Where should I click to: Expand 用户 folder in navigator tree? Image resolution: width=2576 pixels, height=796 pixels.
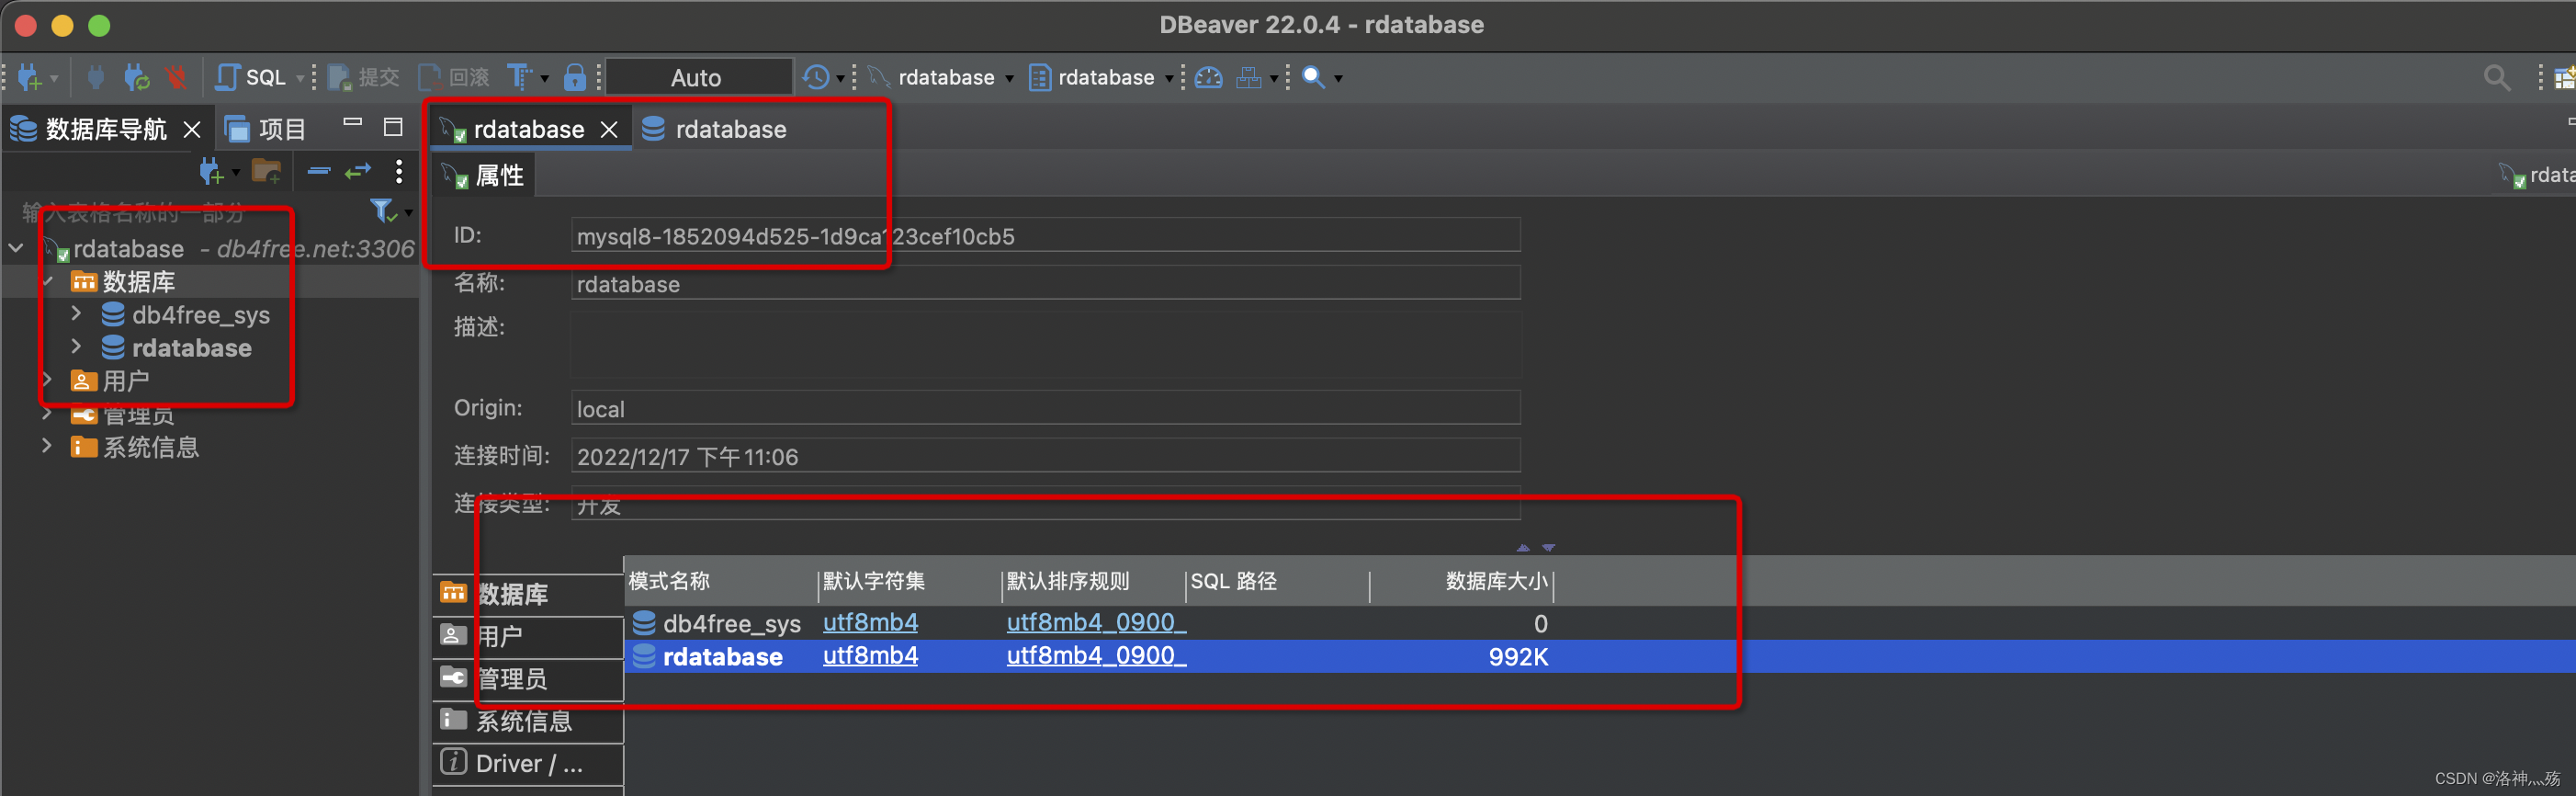47,380
